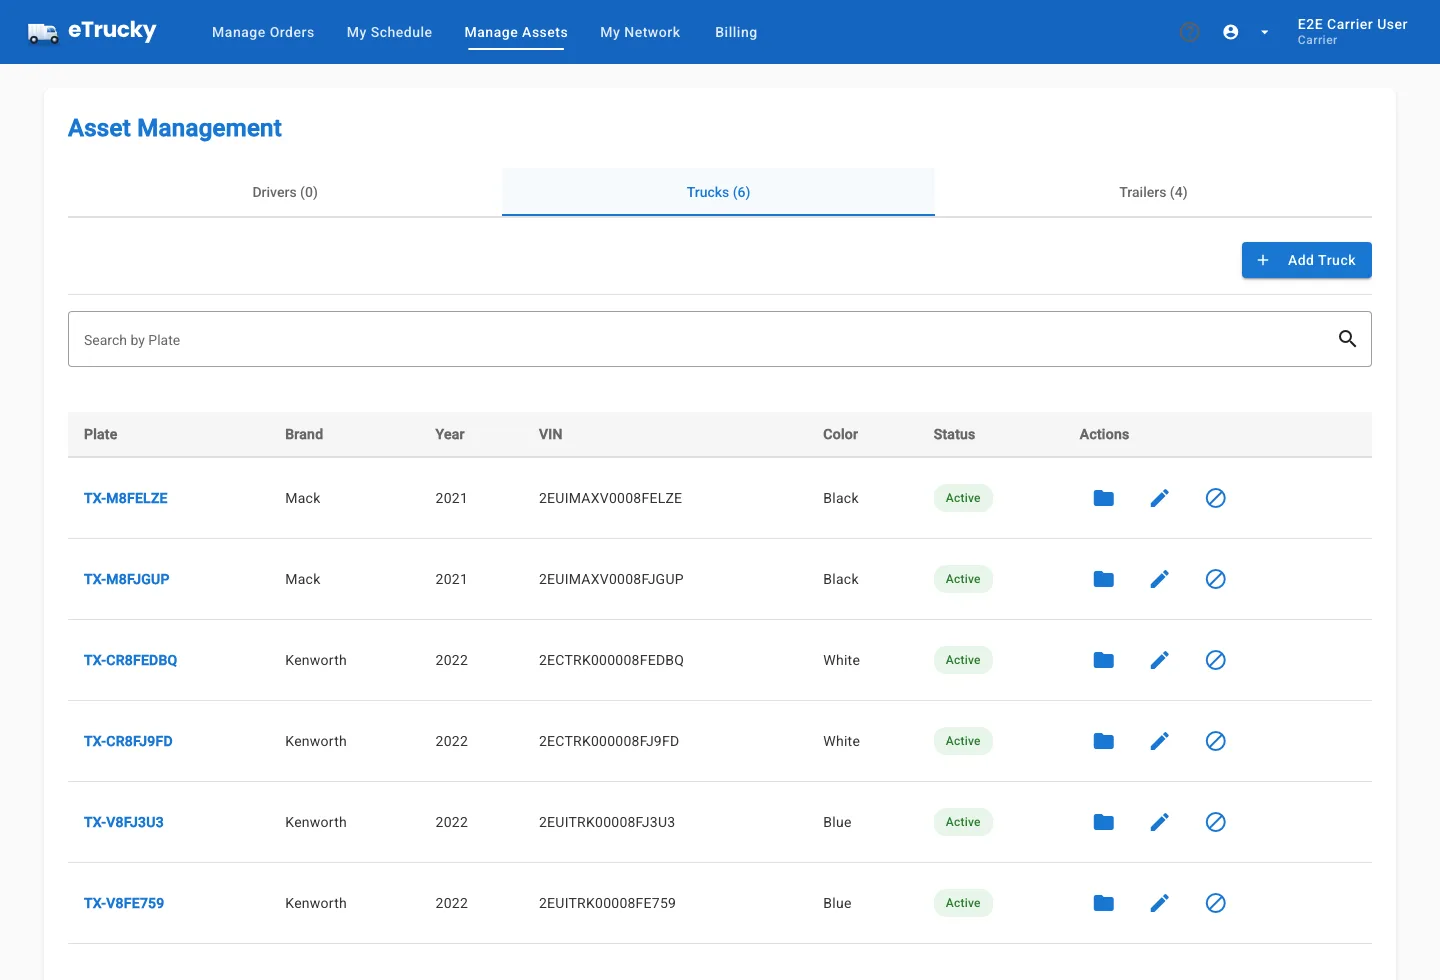Deactivate truck TX-V8FJ3U3

pos(1216,822)
